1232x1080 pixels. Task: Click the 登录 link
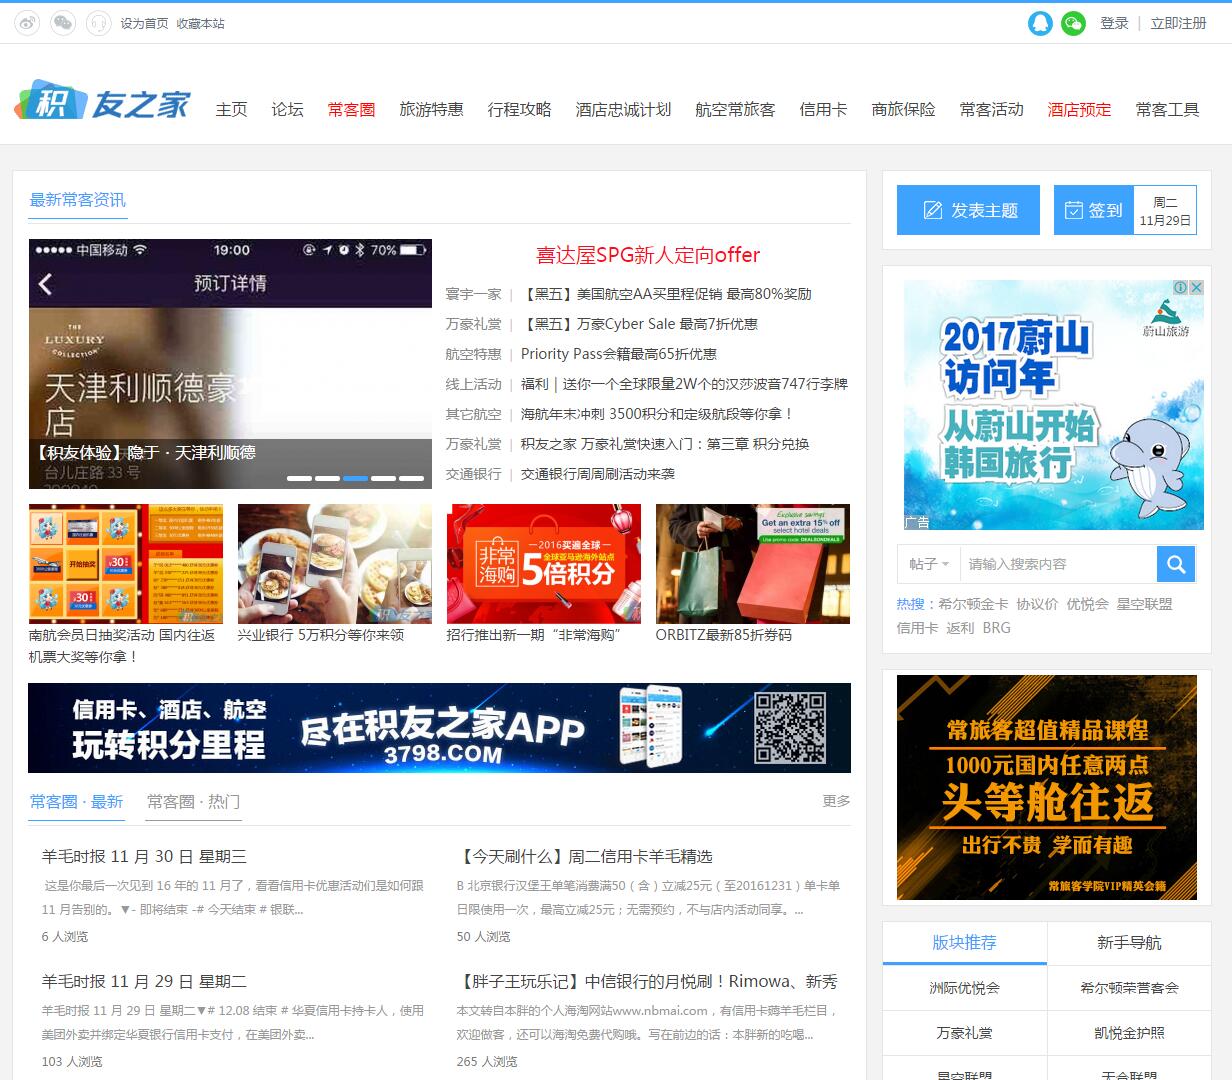pyautogui.click(x=1114, y=23)
